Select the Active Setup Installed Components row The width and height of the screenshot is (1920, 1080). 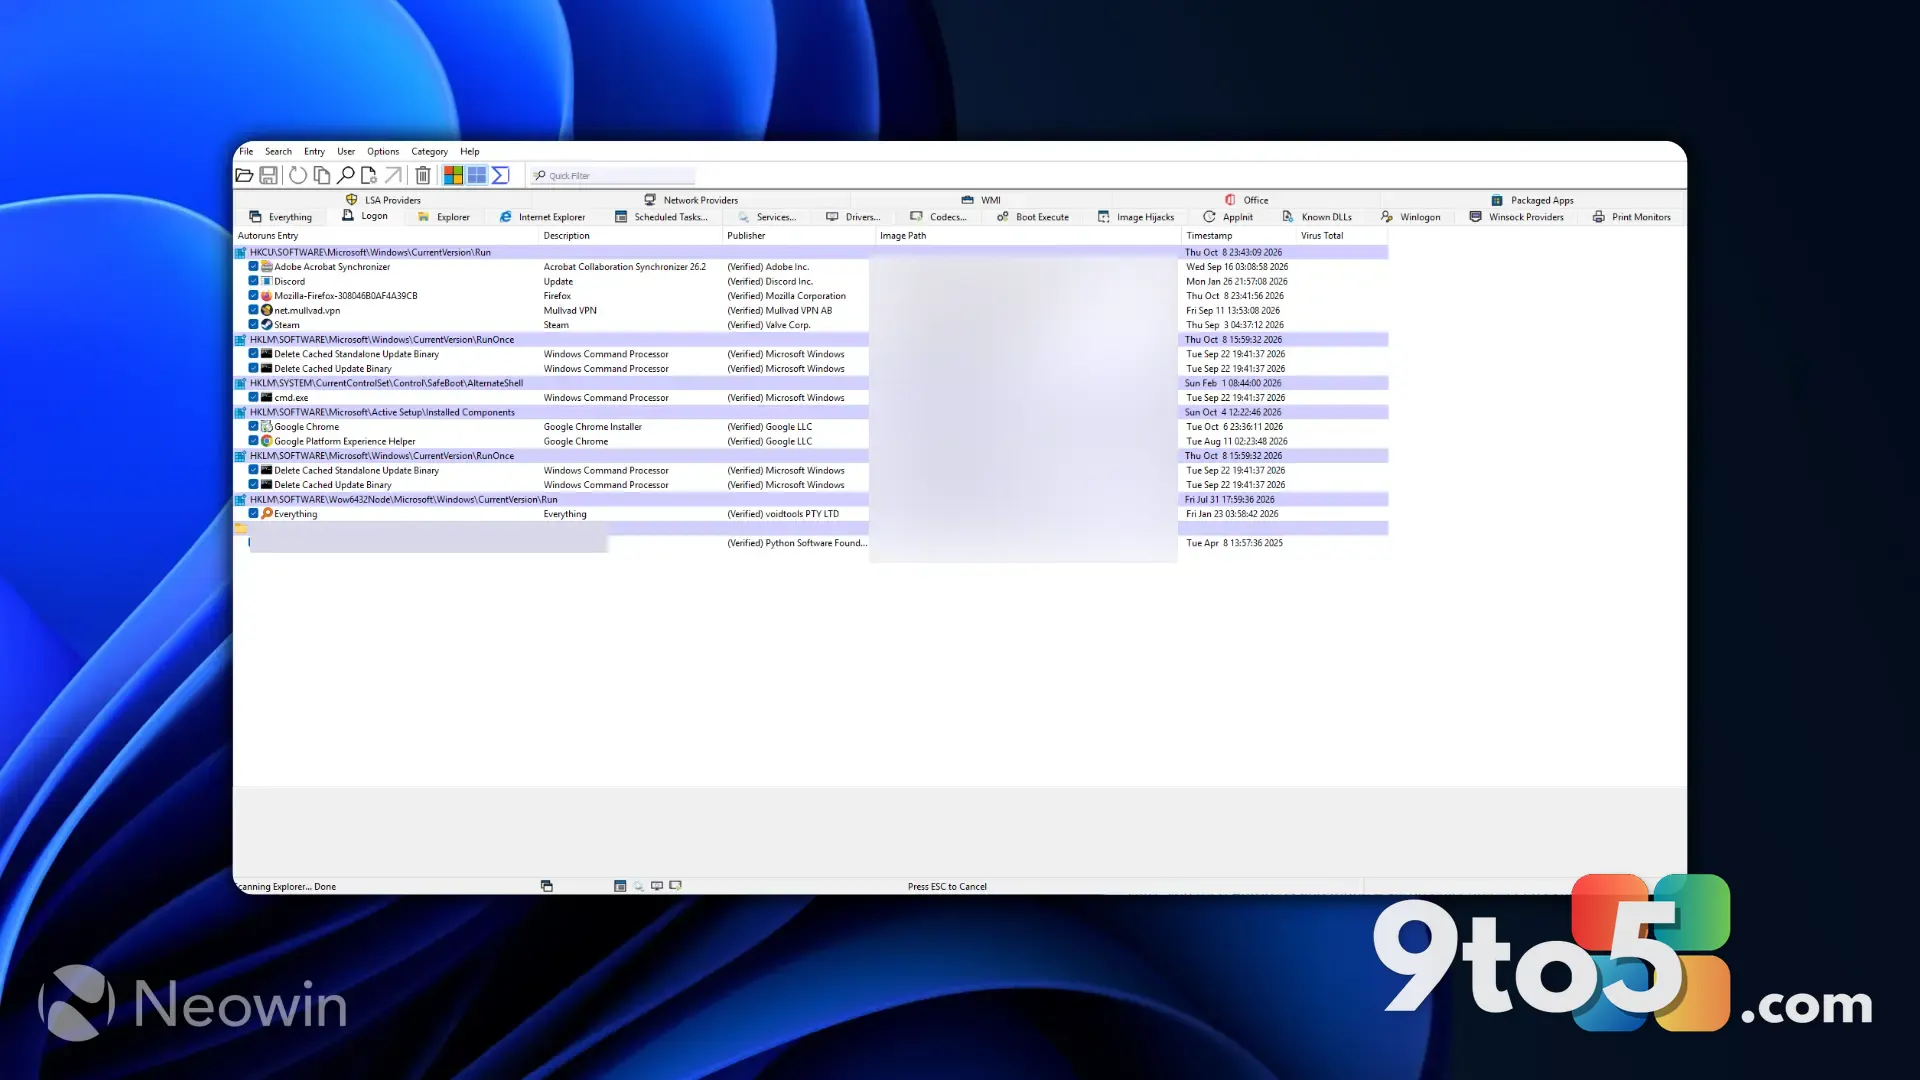tap(810, 412)
